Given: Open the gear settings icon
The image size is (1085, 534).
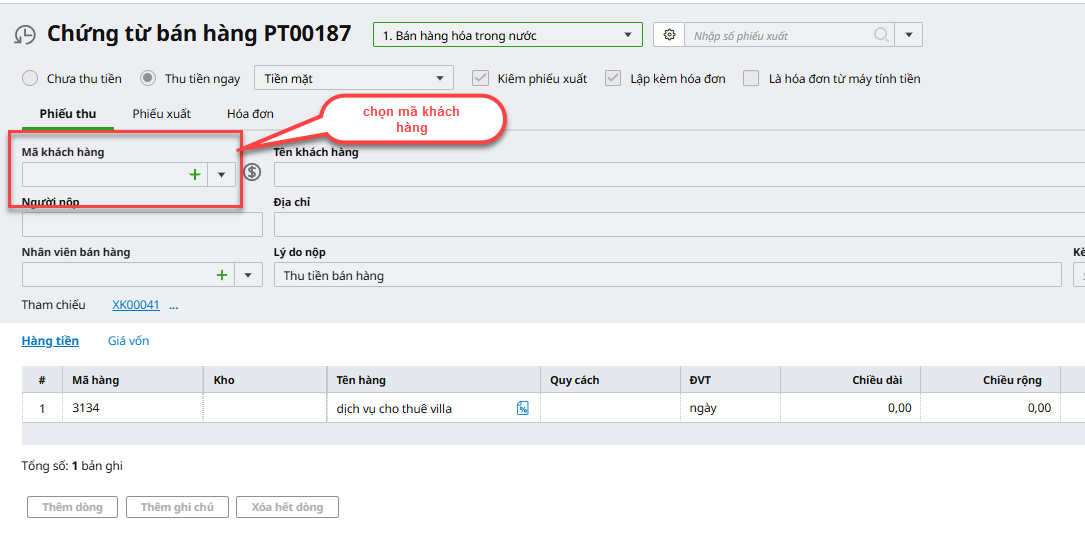Looking at the screenshot, I should [669, 35].
